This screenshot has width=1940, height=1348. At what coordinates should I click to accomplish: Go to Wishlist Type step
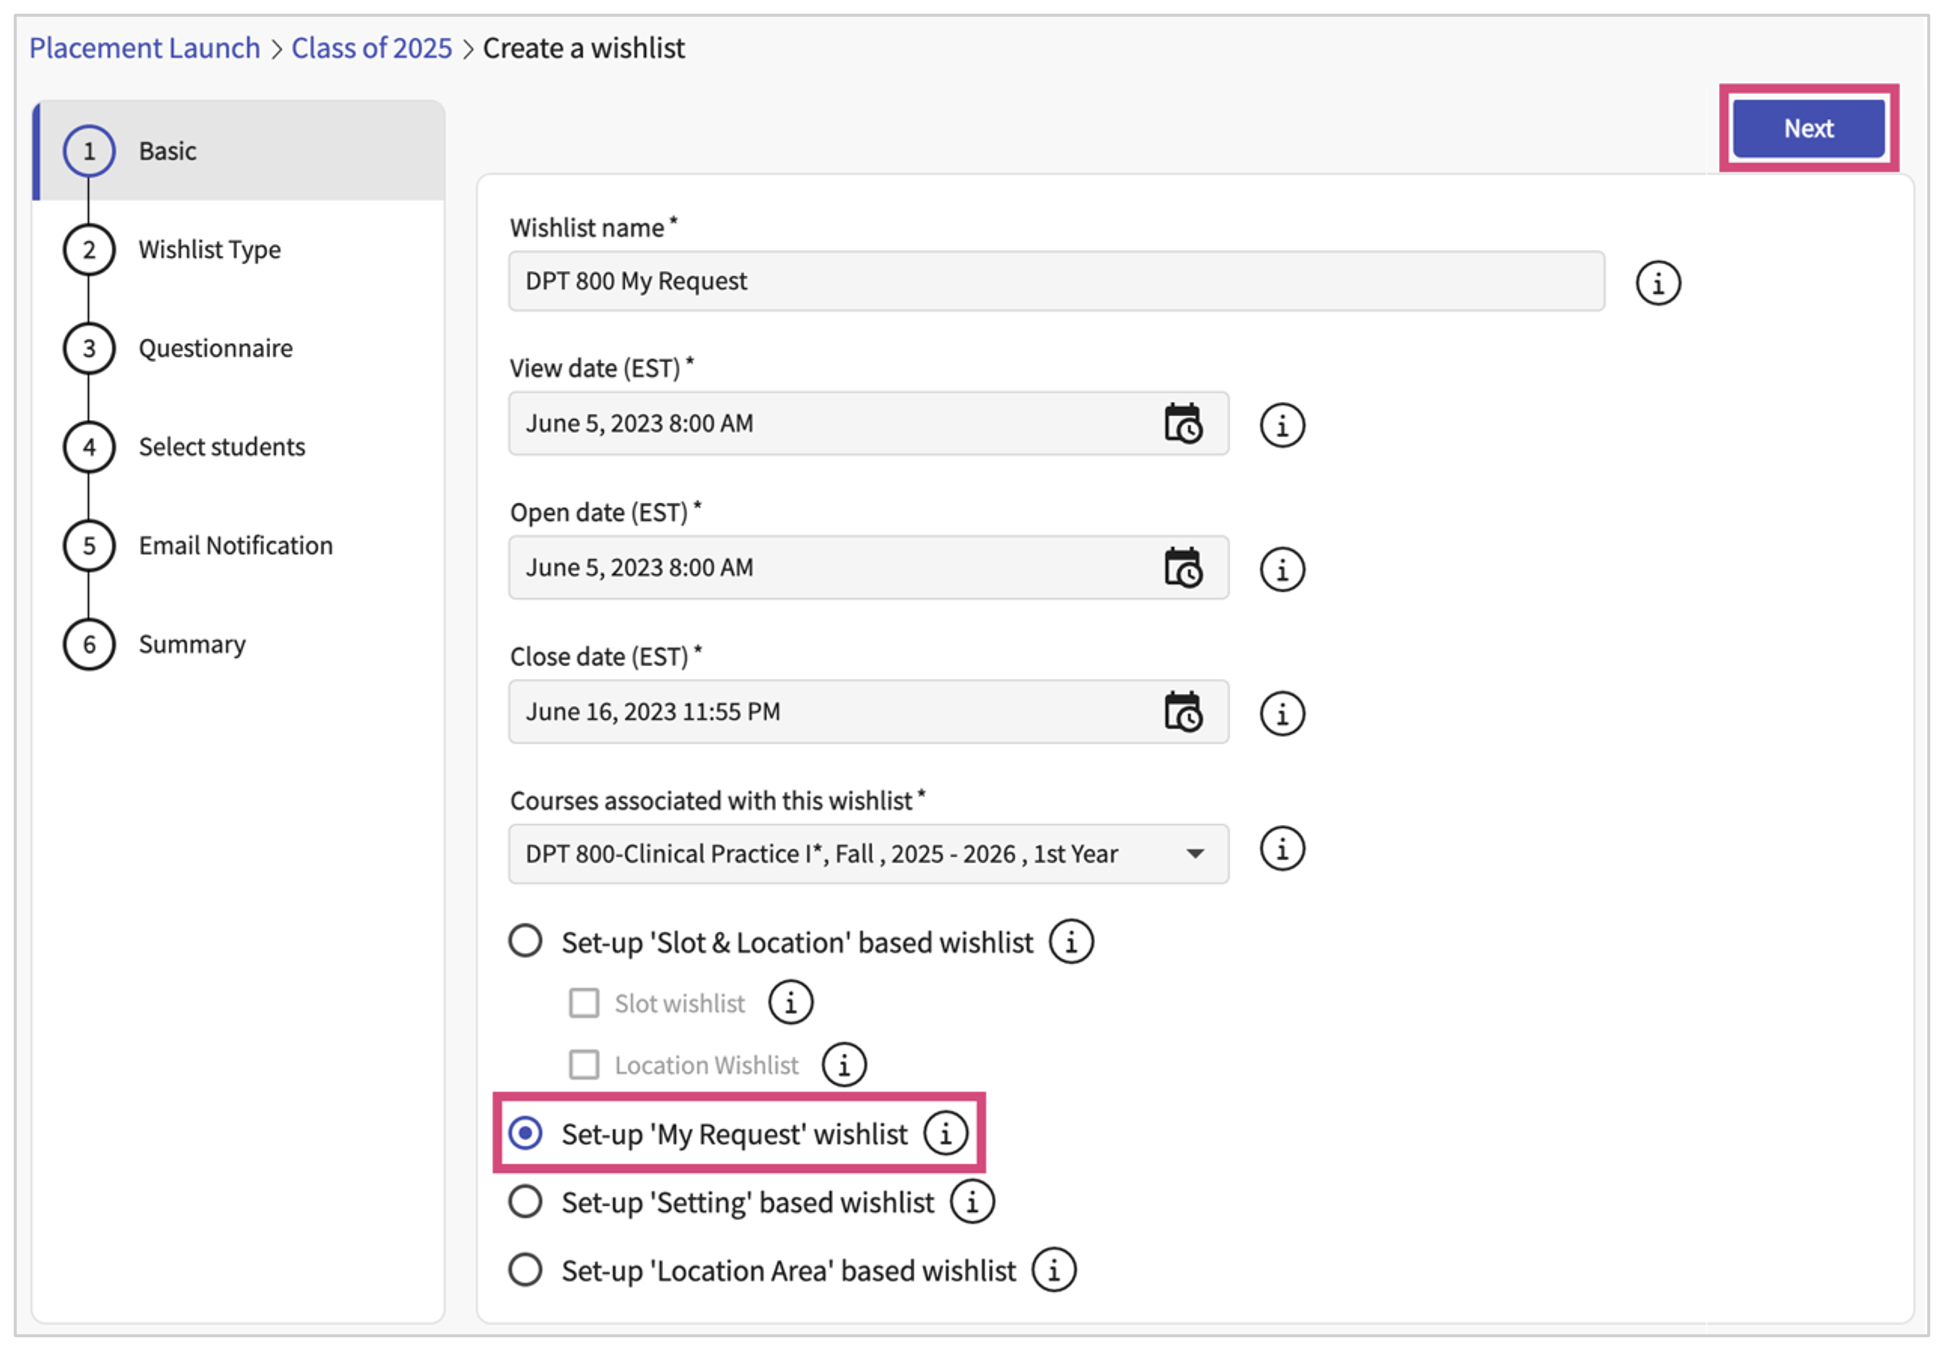click(209, 249)
